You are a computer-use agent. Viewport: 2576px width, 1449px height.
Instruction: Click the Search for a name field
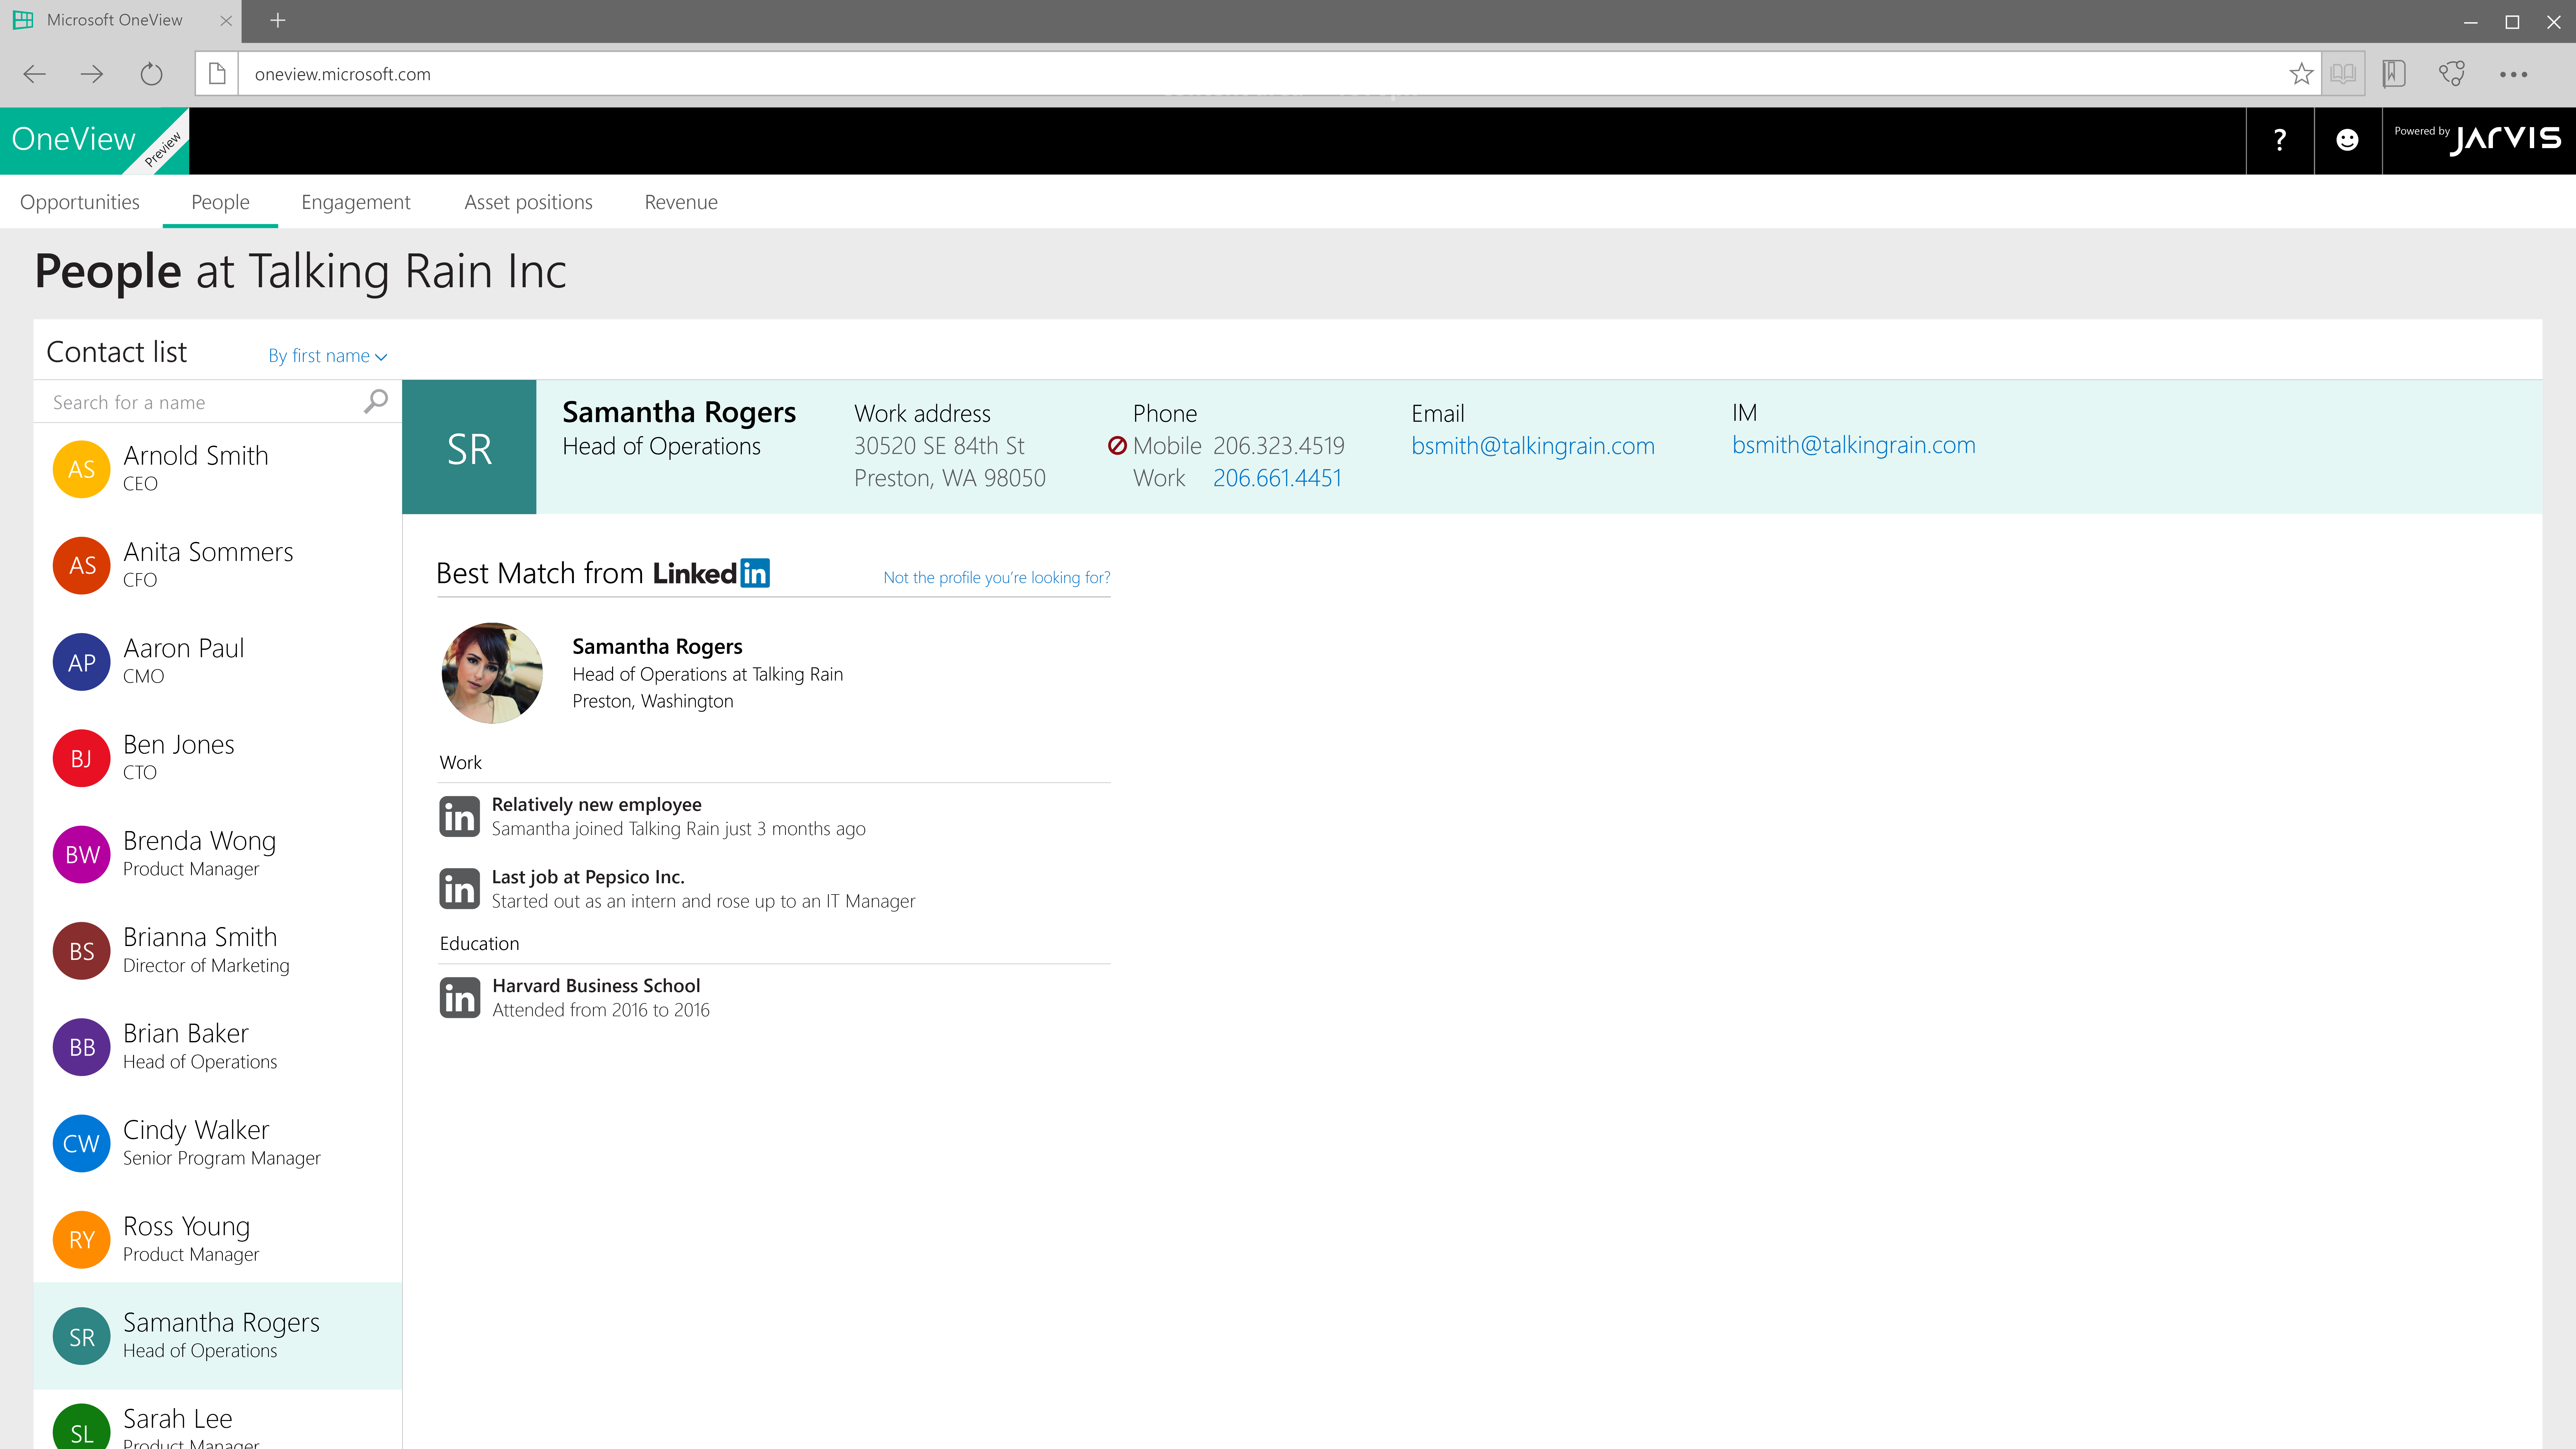pyautogui.click(x=200, y=402)
